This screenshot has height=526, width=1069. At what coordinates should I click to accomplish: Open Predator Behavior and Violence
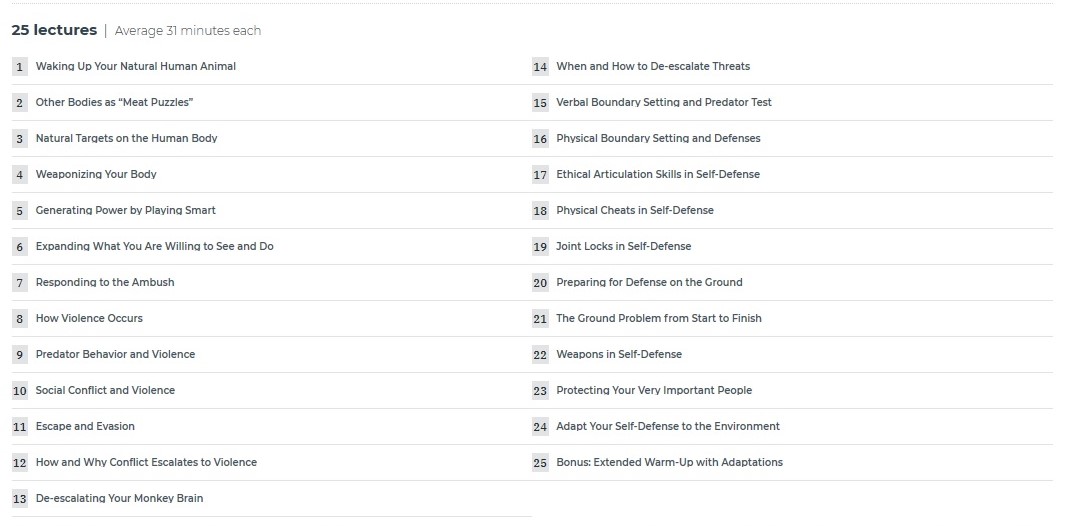115,354
